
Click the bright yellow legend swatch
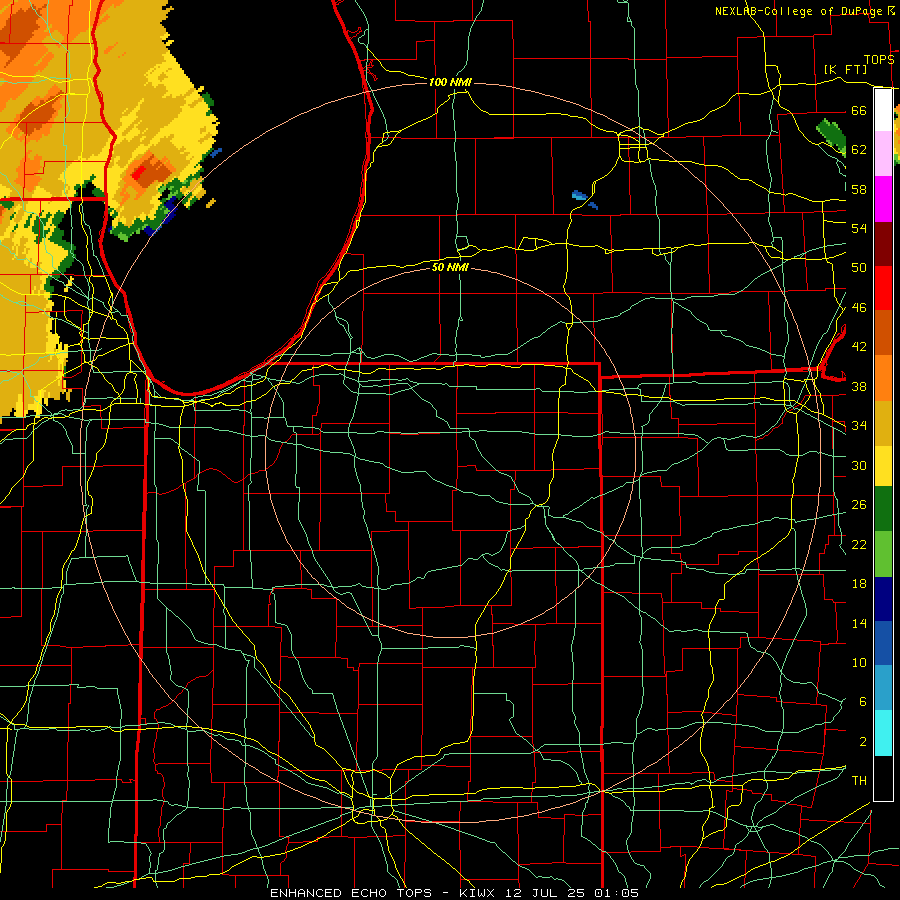pos(883,467)
